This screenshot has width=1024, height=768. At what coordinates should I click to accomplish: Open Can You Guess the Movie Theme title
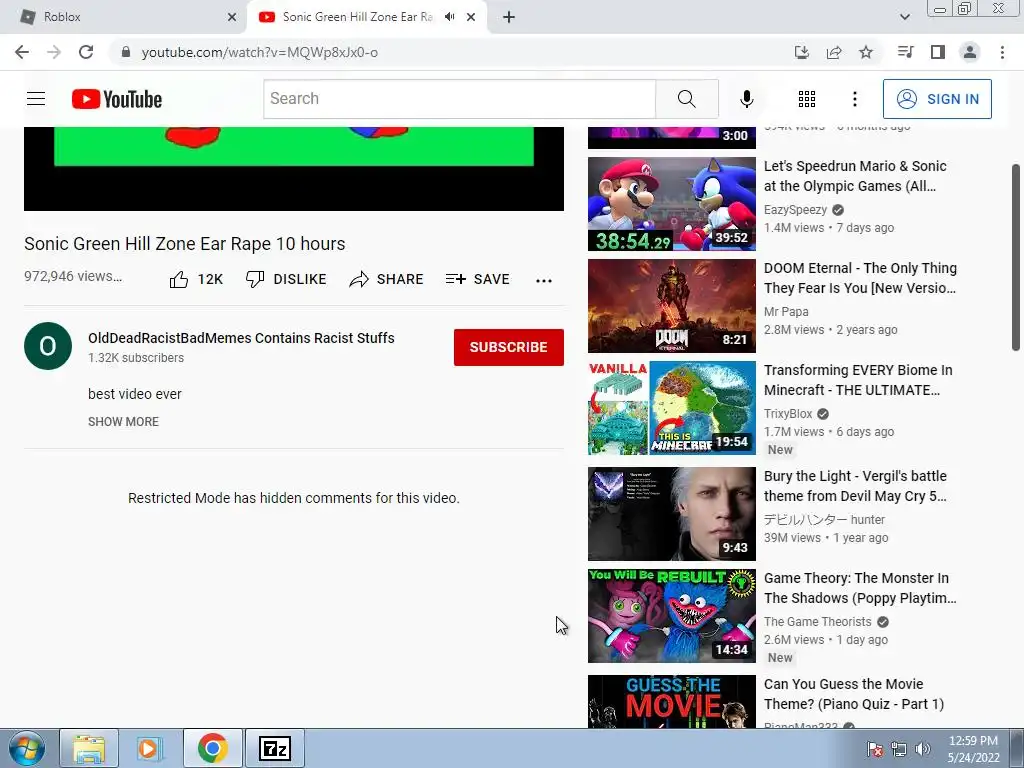point(854,694)
